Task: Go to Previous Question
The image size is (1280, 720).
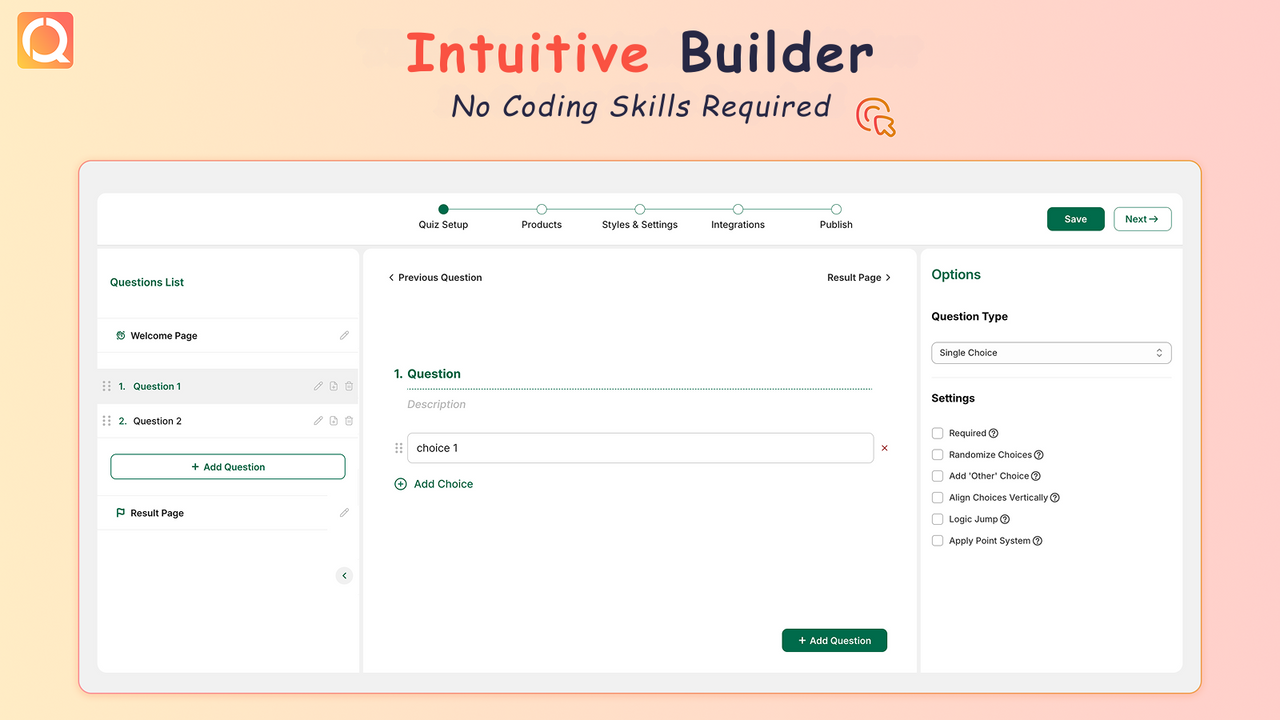Action: pyautogui.click(x=435, y=278)
